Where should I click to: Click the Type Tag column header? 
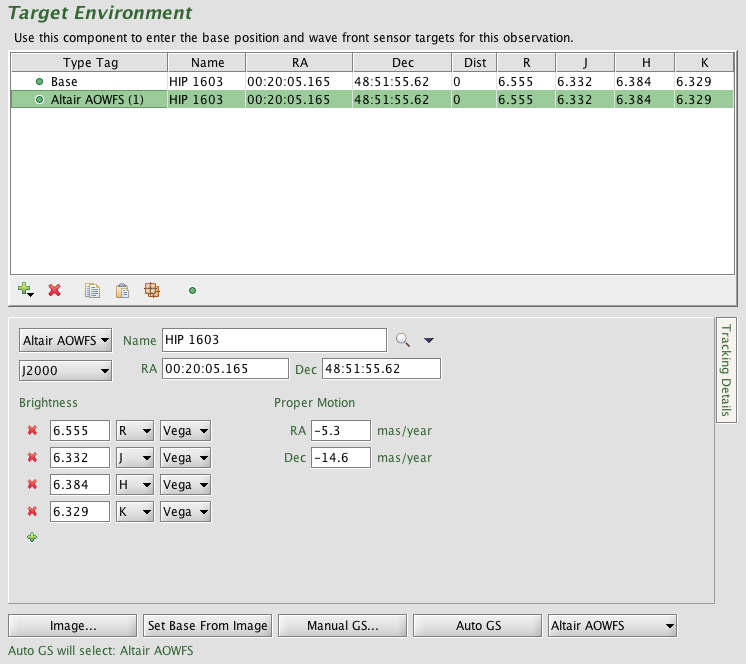(89, 62)
